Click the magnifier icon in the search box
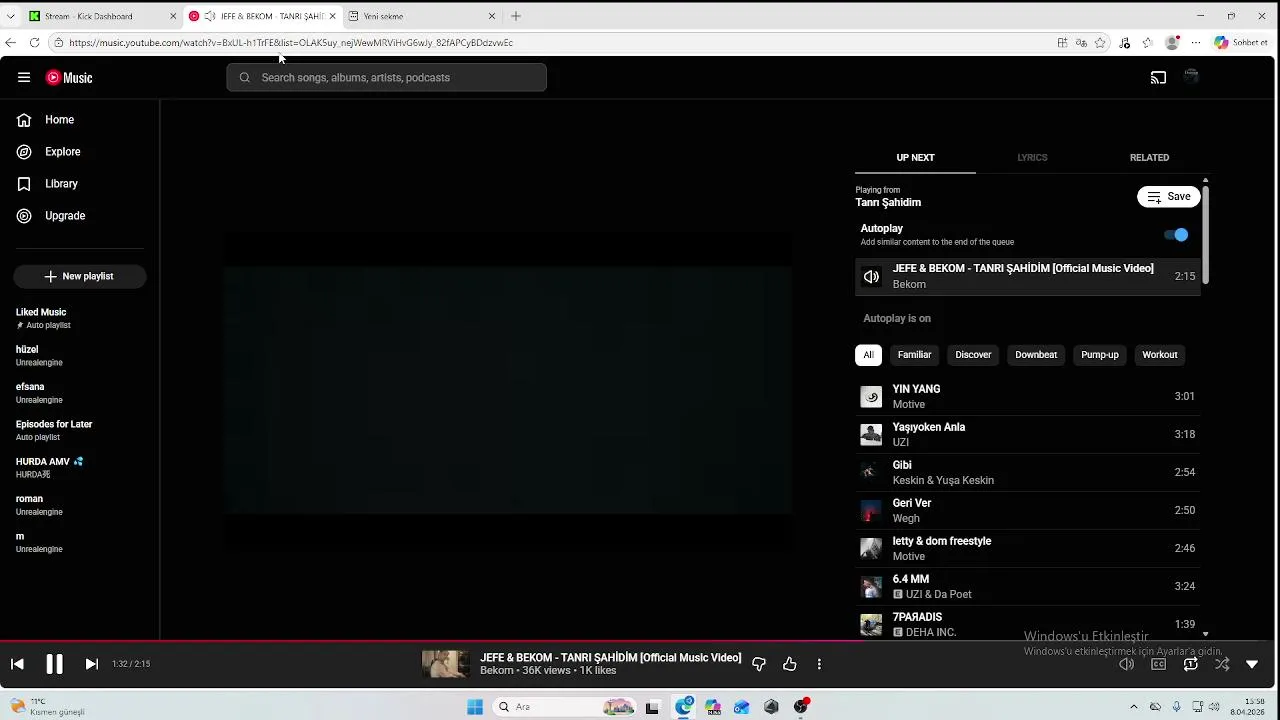Screen dimensions: 1280x720 click(245, 77)
